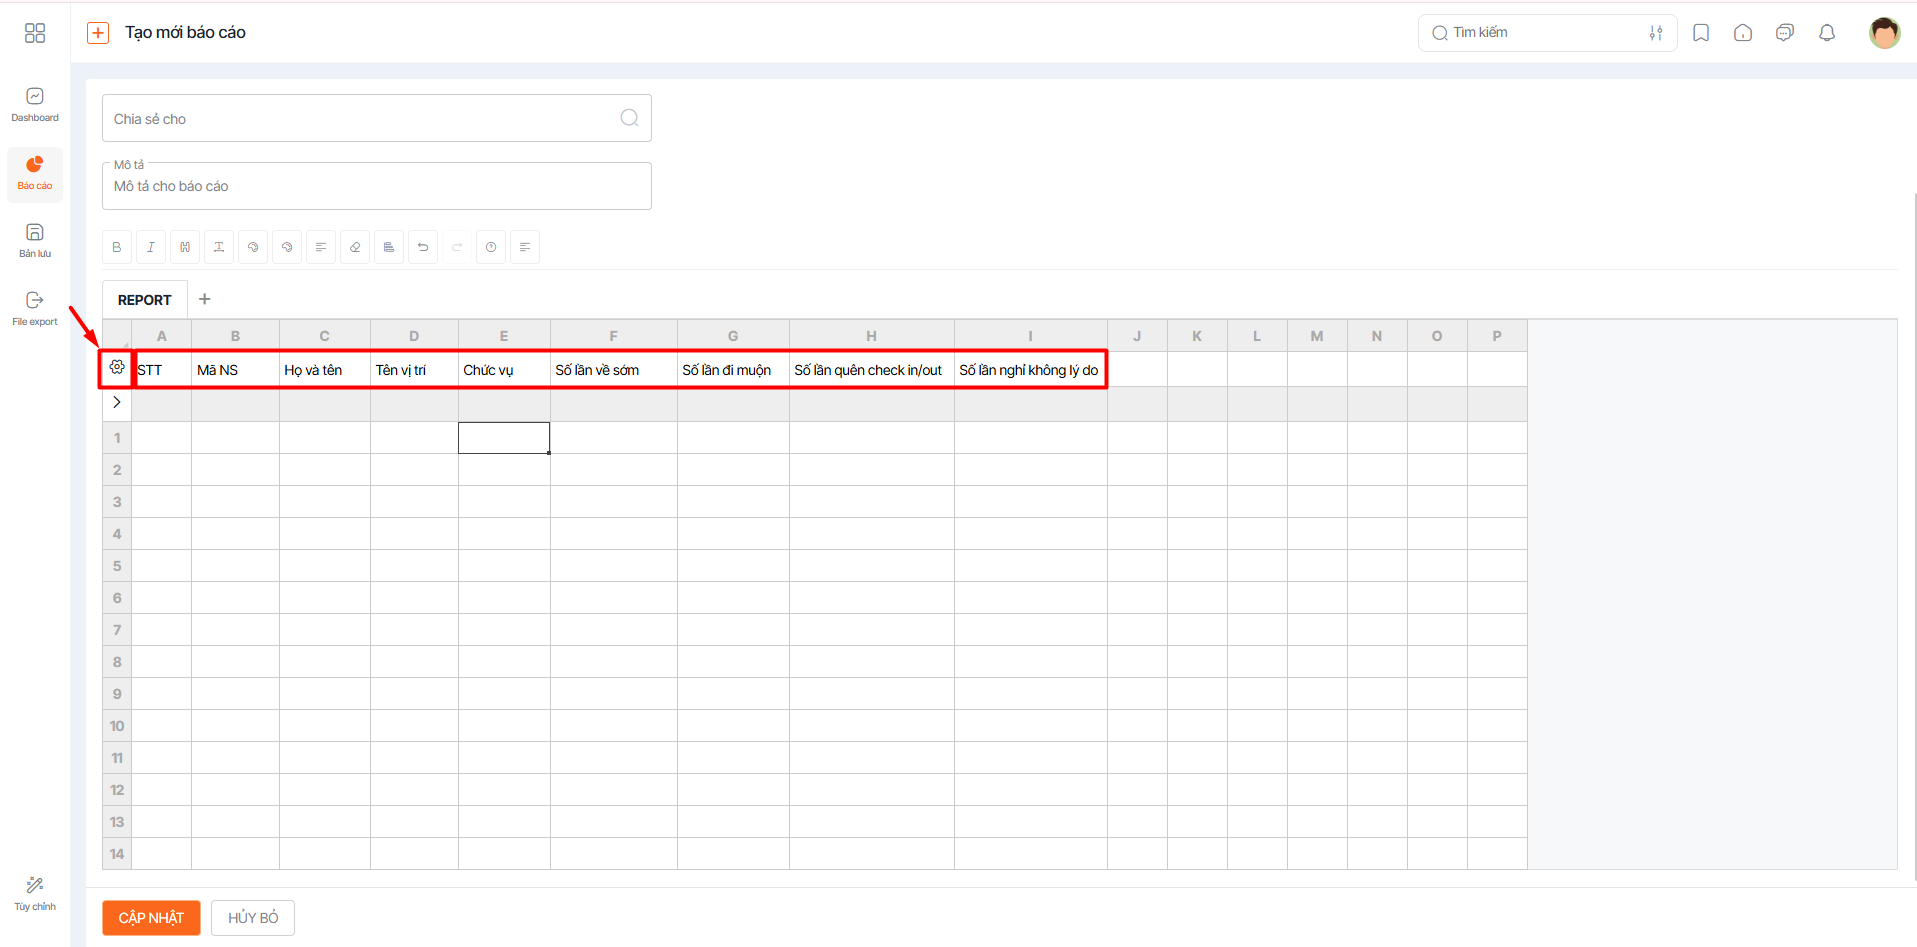Toggle bold formatting in the report toolbar

pos(117,247)
